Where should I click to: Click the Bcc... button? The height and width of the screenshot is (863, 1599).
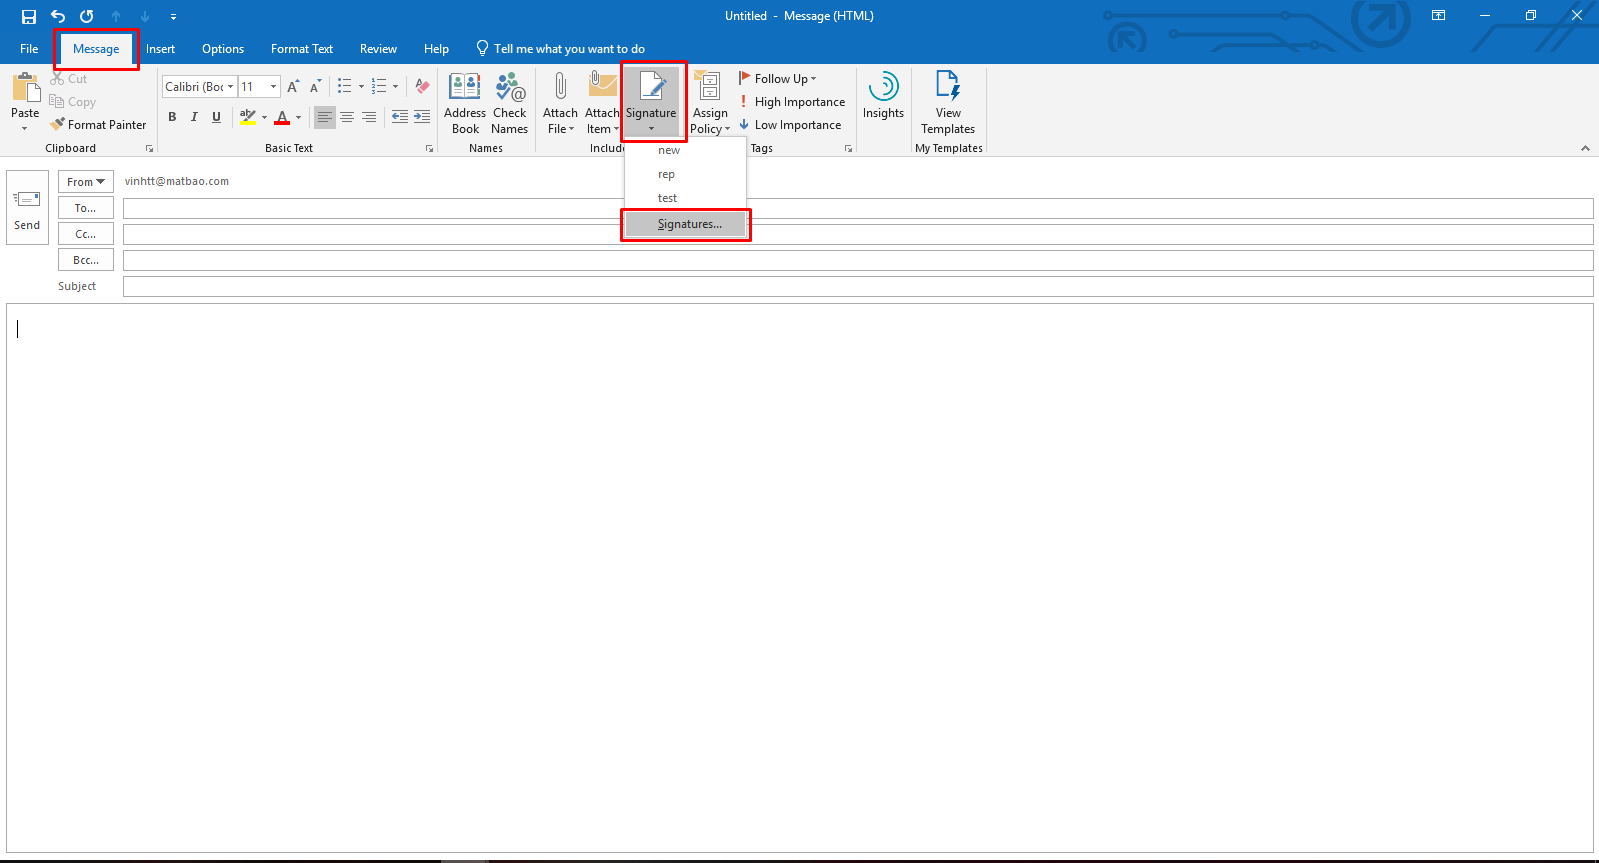(x=86, y=260)
